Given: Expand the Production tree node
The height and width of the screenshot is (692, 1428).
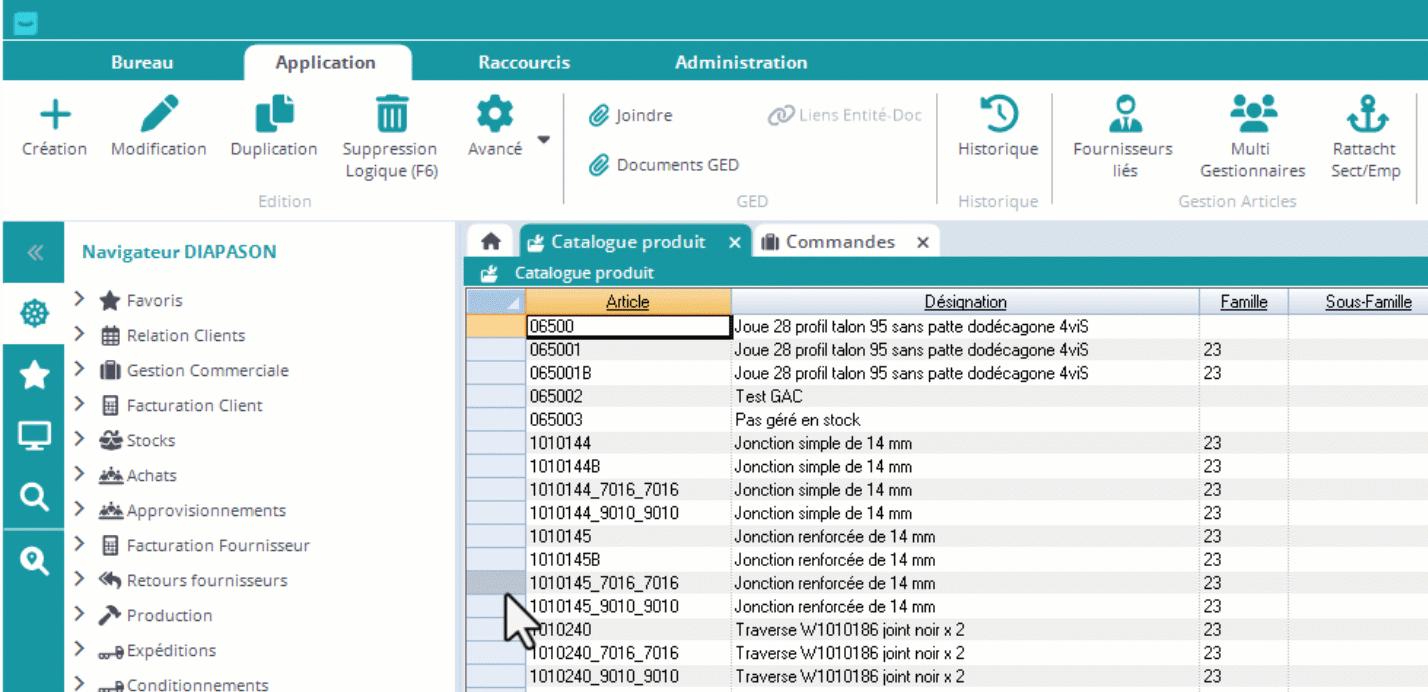Looking at the screenshot, I should (80, 615).
